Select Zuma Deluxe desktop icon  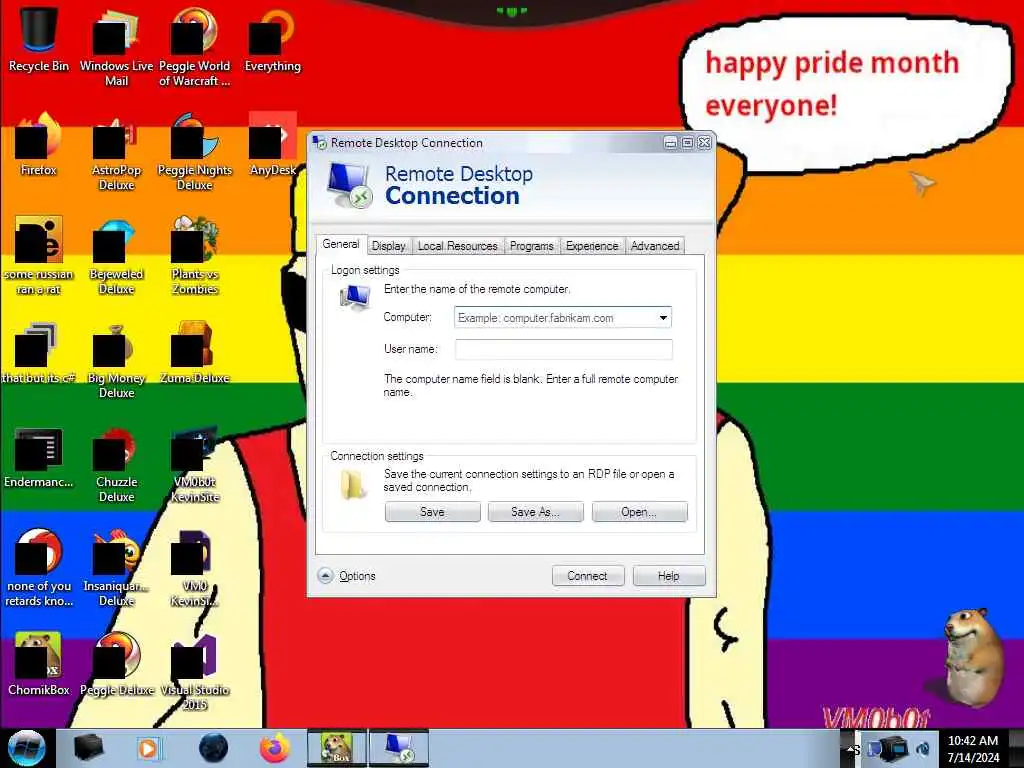[195, 351]
